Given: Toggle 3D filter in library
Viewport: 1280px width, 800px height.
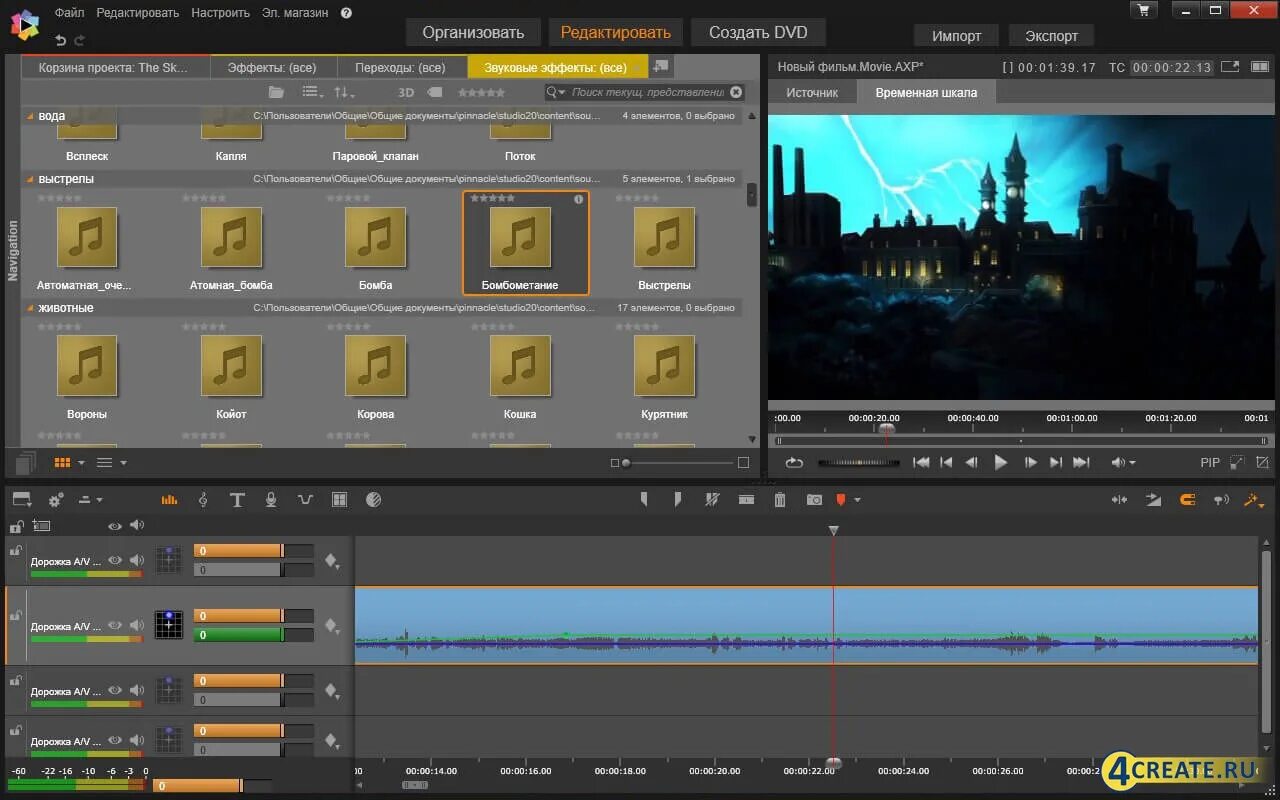Looking at the screenshot, I should tap(406, 92).
